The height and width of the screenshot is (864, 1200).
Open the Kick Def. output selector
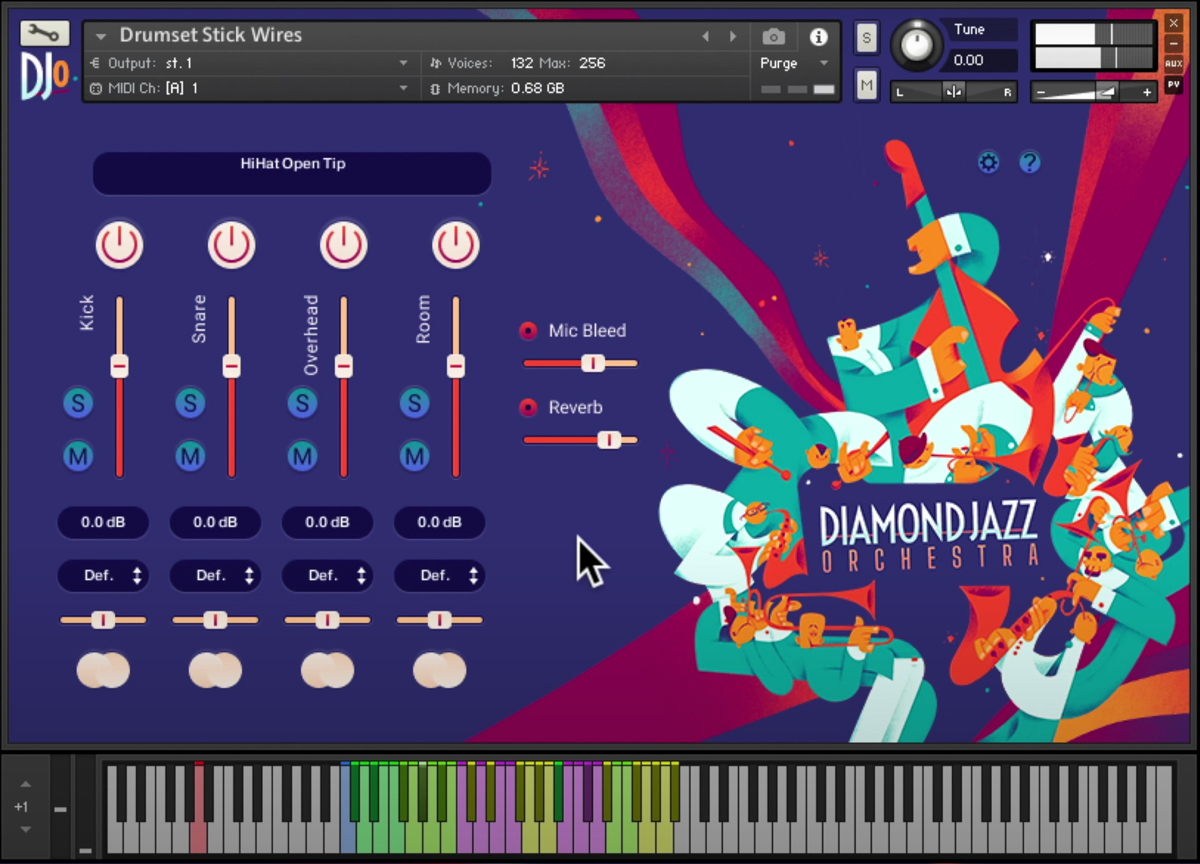click(103, 576)
